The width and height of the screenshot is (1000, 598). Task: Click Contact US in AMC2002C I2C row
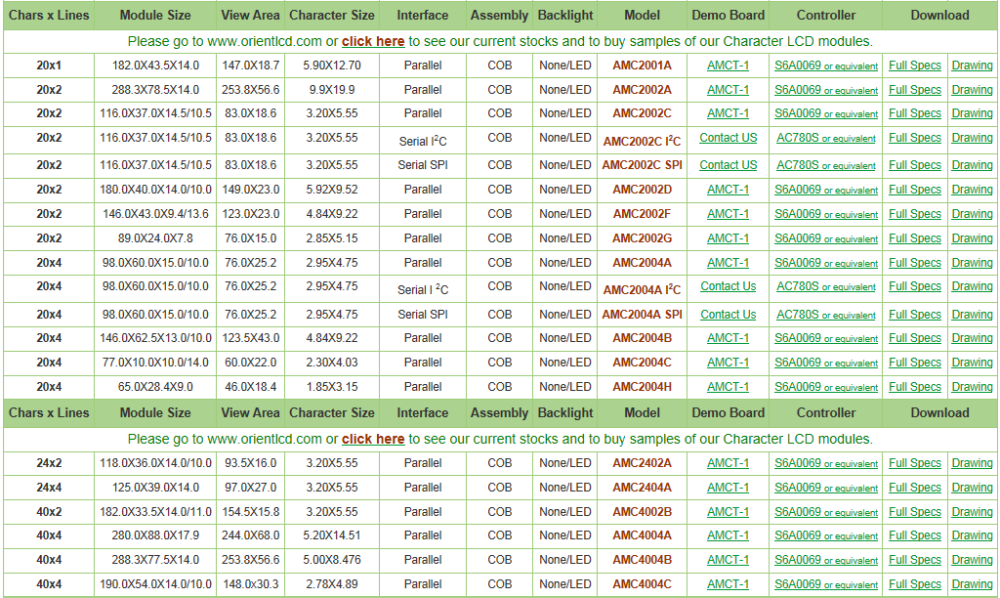pyautogui.click(x=728, y=138)
